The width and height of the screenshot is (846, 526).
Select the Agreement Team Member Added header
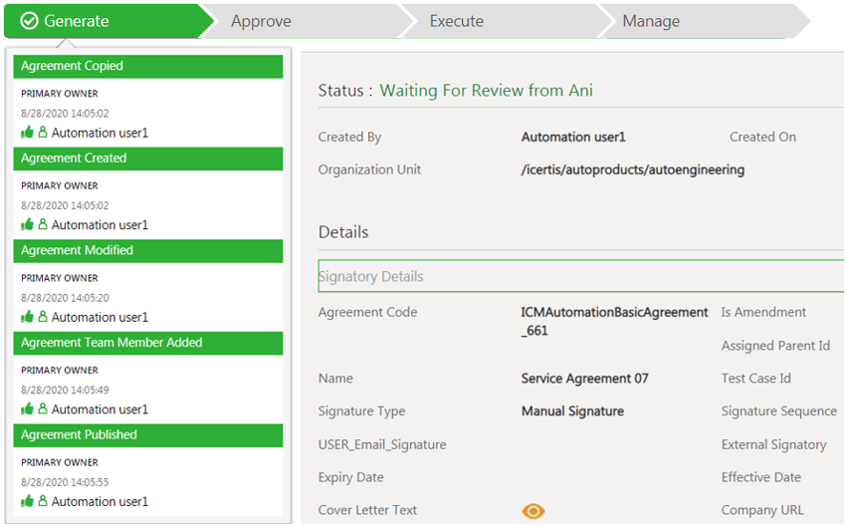coord(148,343)
